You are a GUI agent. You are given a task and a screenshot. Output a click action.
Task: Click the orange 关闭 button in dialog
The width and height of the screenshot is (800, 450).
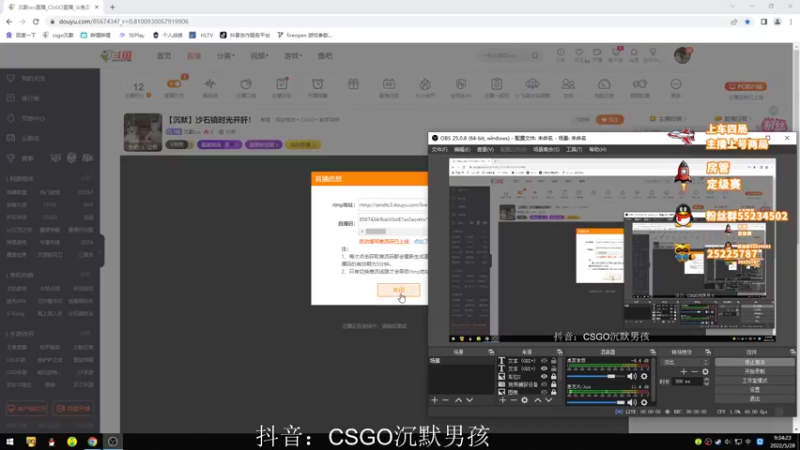(398, 290)
